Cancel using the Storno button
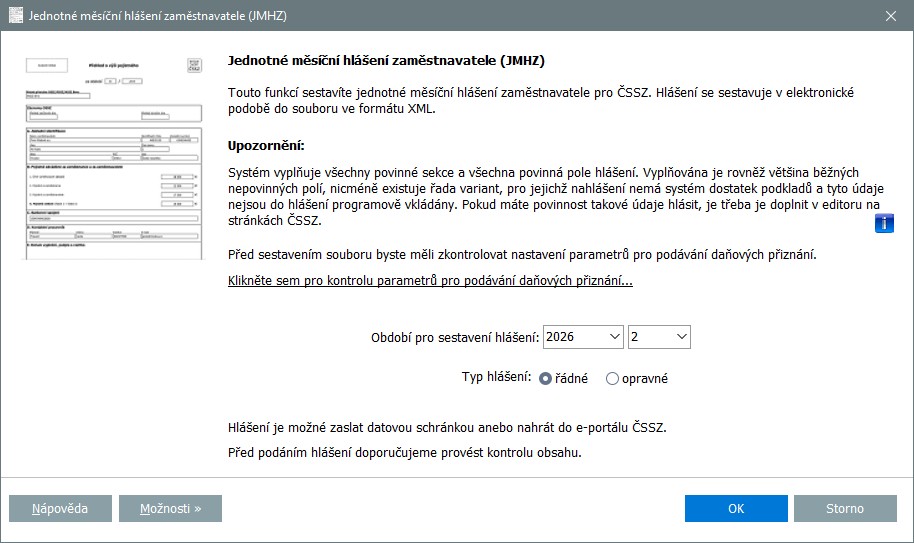Viewport: 914px width, 543px height. tap(845, 508)
